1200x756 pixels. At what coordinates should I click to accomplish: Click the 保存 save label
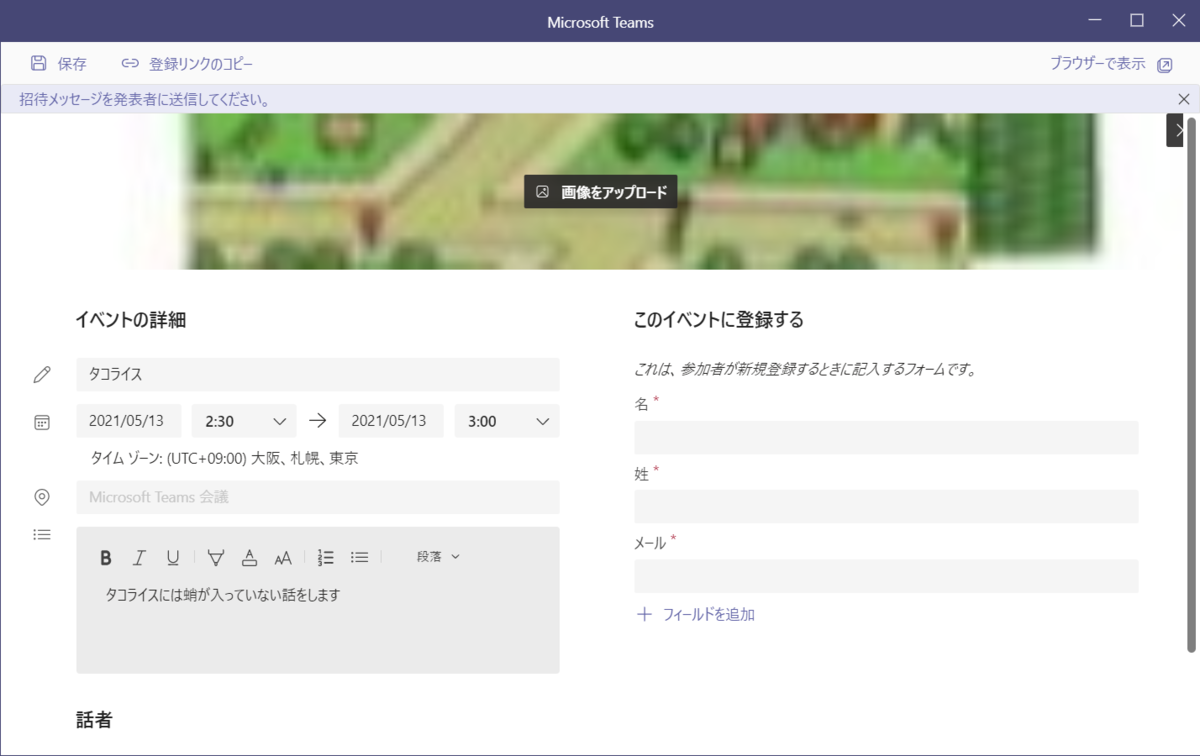click(x=72, y=64)
